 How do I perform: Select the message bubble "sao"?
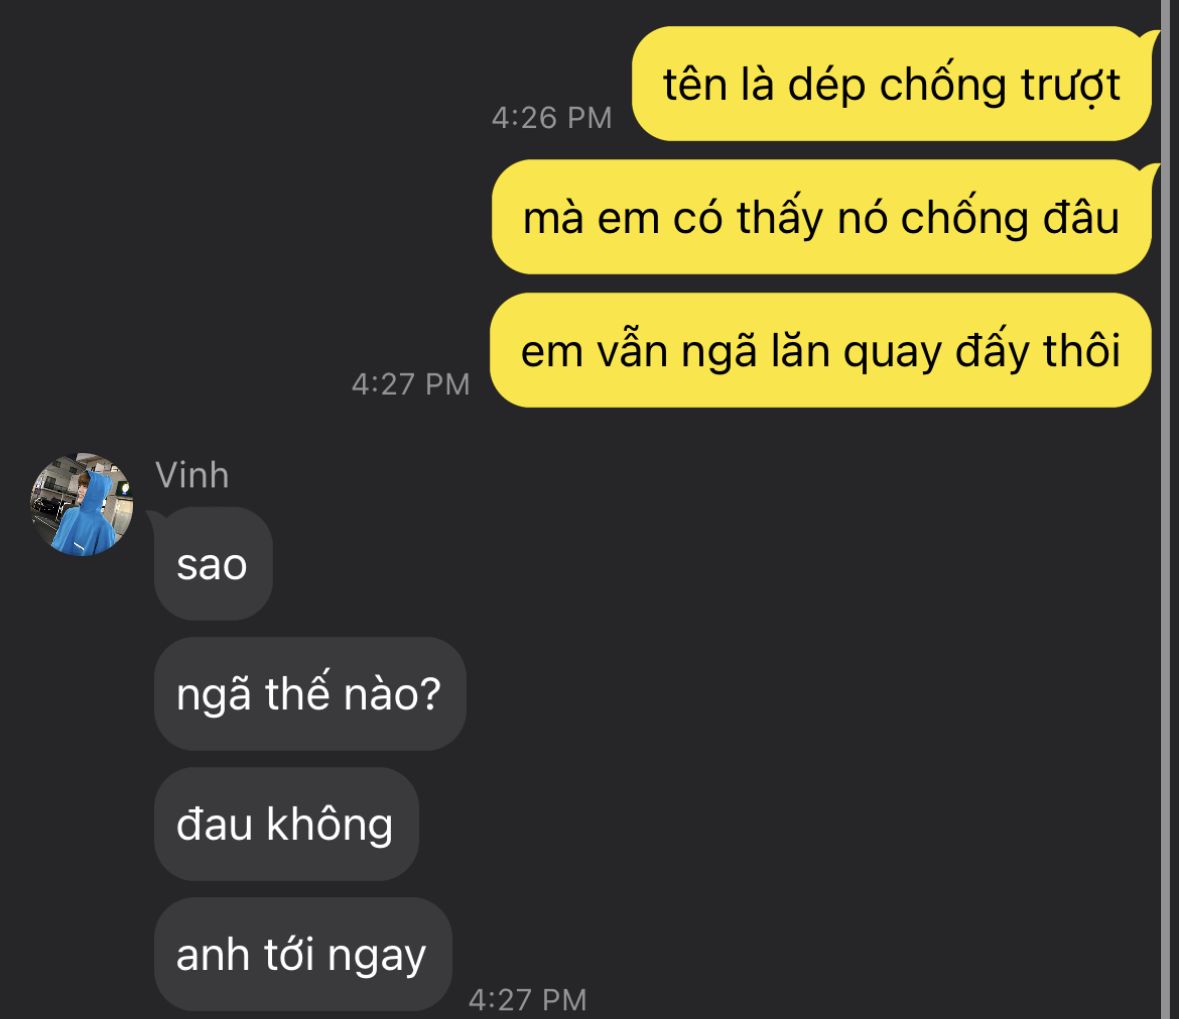pyautogui.click(x=214, y=564)
